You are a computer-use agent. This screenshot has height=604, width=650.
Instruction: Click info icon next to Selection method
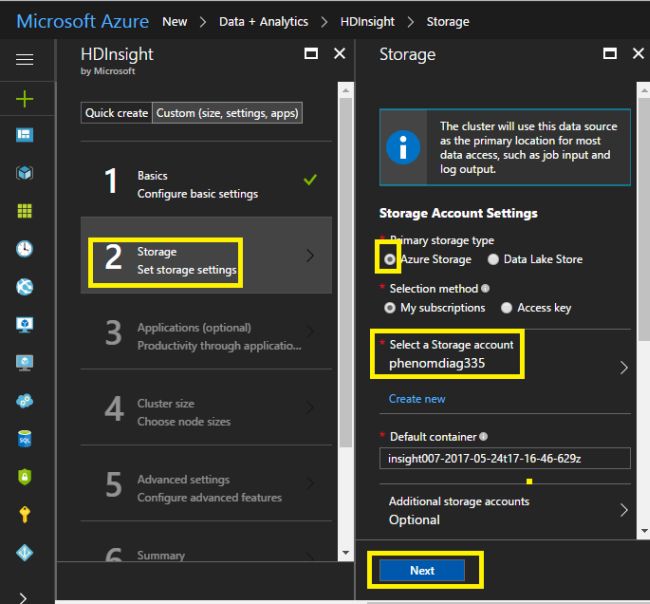[x=485, y=288]
